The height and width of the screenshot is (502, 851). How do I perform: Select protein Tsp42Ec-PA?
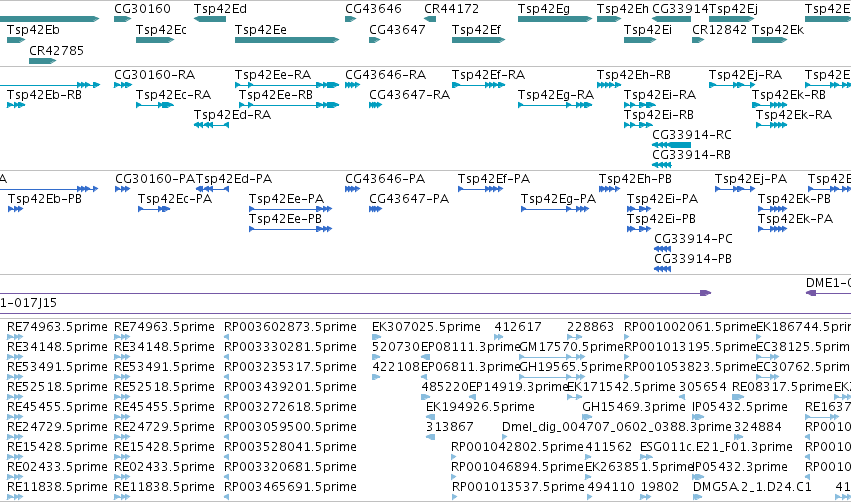(x=175, y=199)
